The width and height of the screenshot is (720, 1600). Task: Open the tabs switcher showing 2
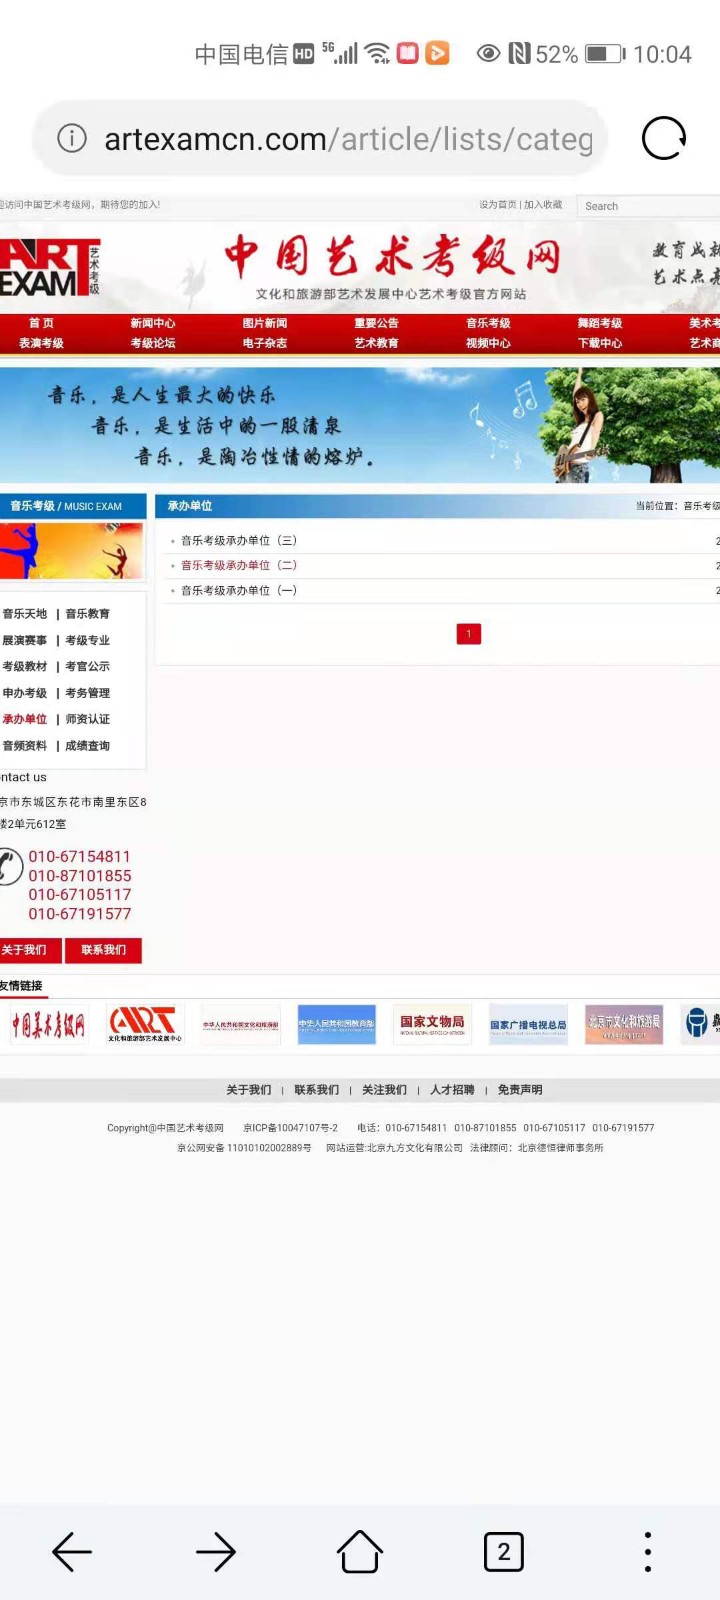(x=504, y=1552)
